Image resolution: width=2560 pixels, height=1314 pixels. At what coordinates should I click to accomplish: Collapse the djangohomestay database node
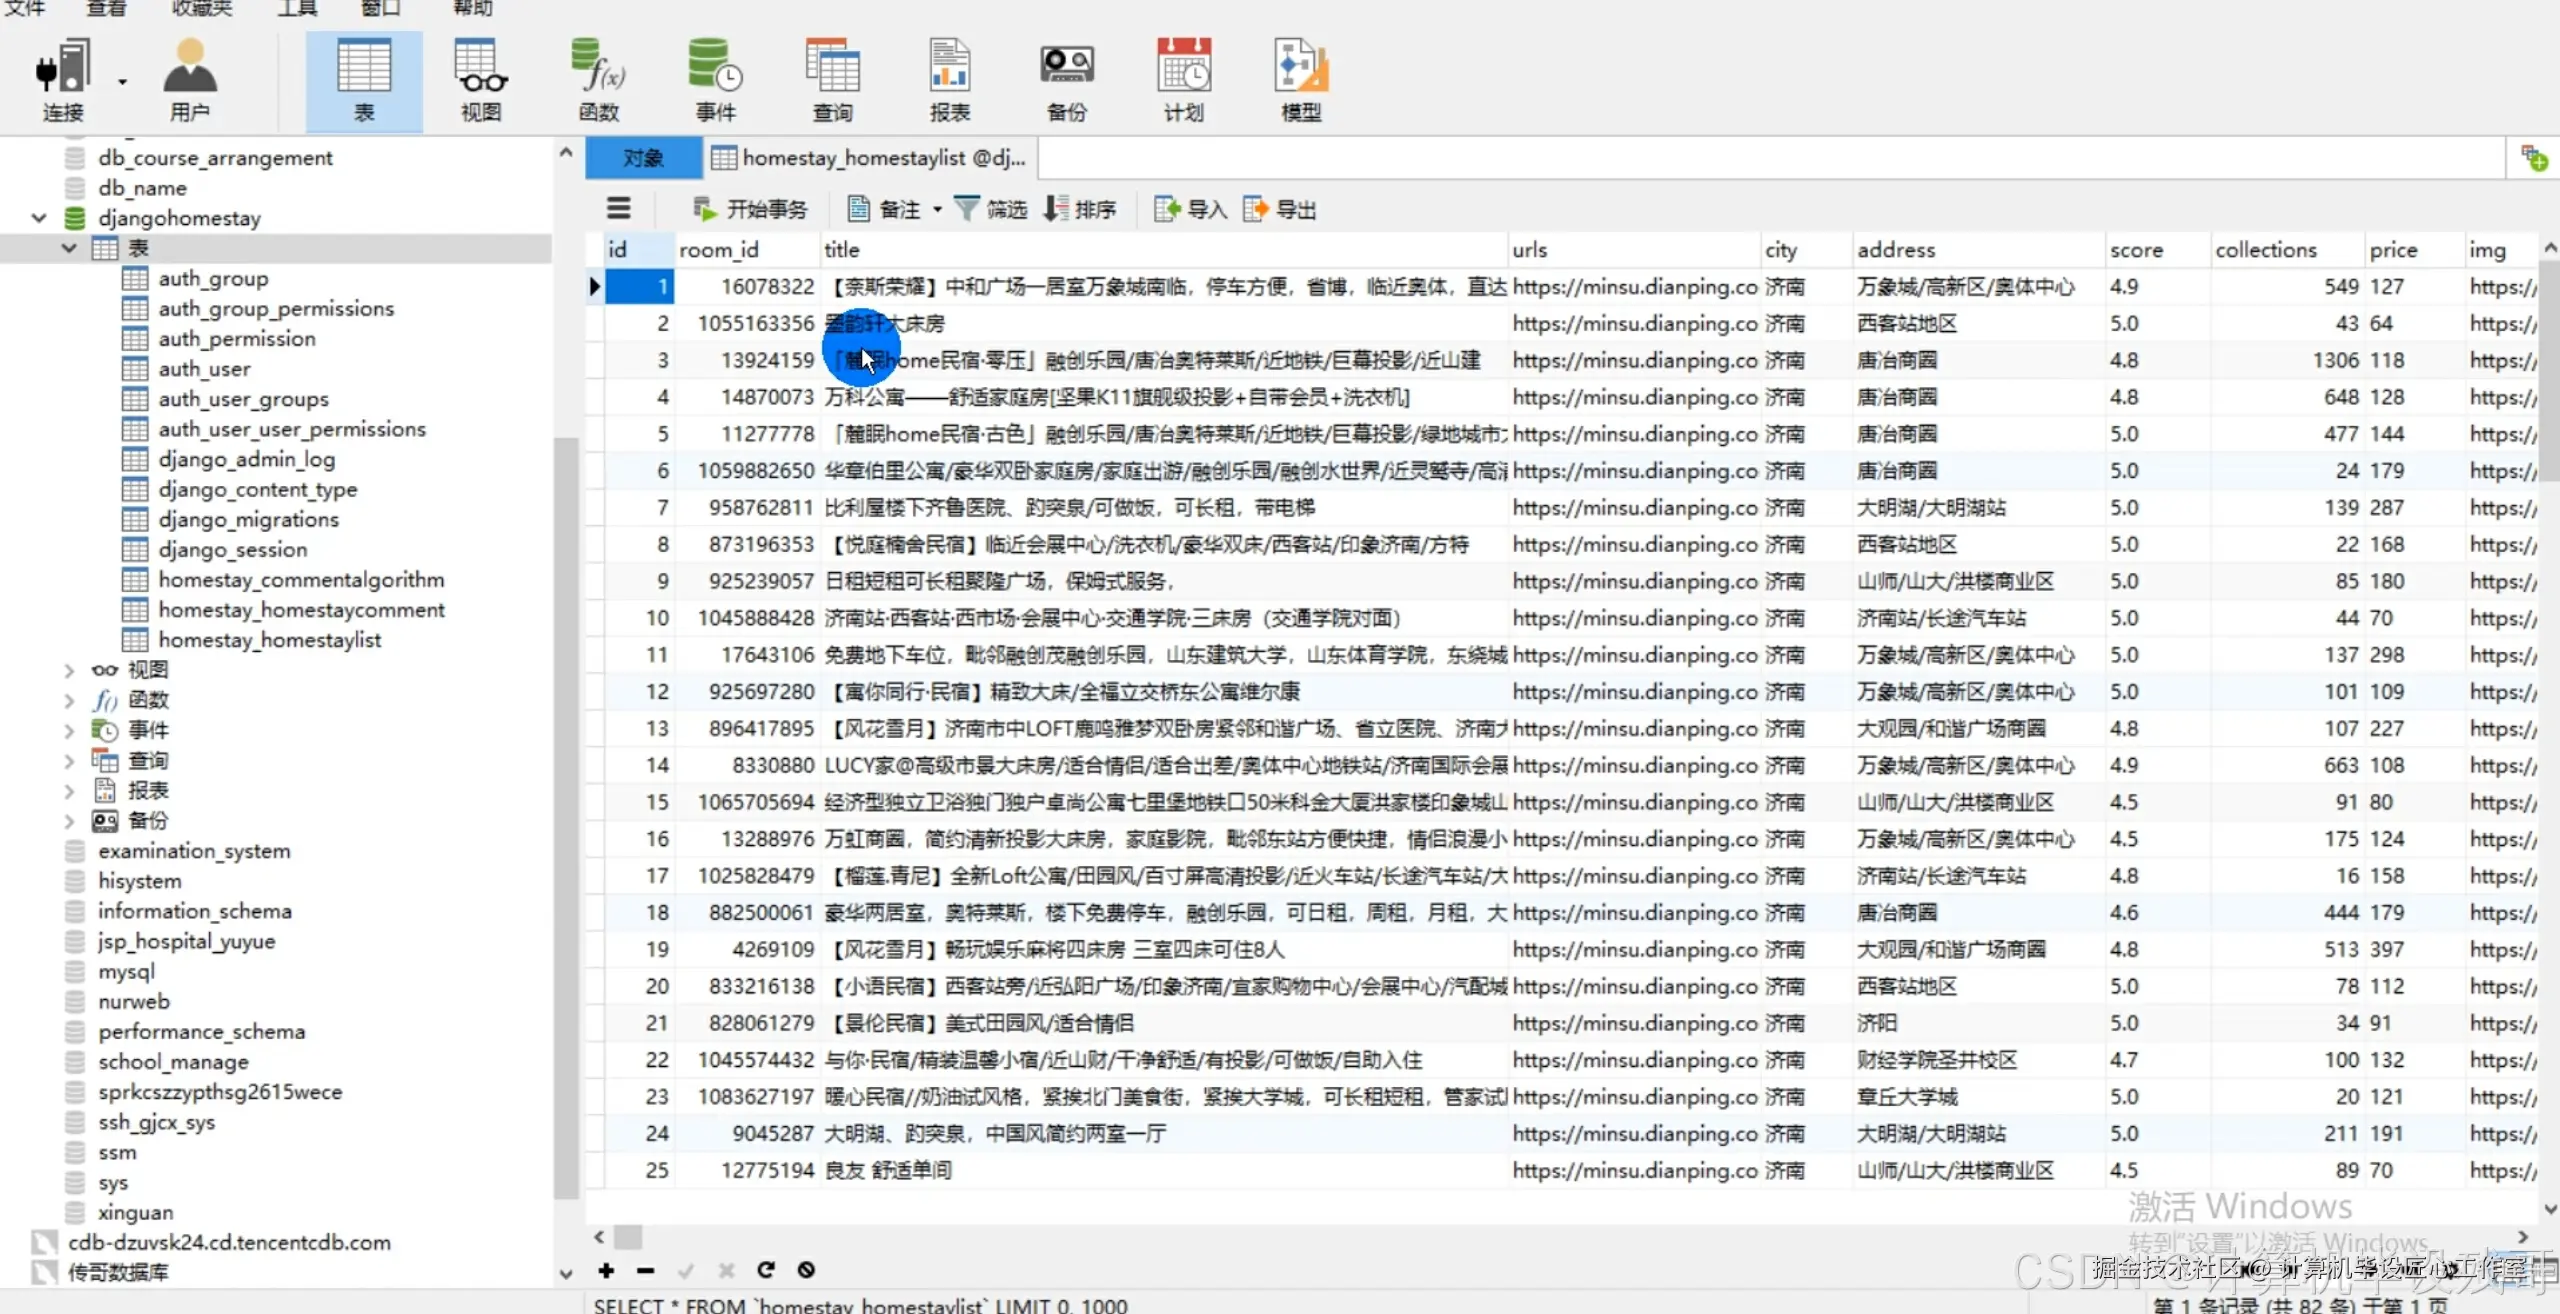coord(38,218)
